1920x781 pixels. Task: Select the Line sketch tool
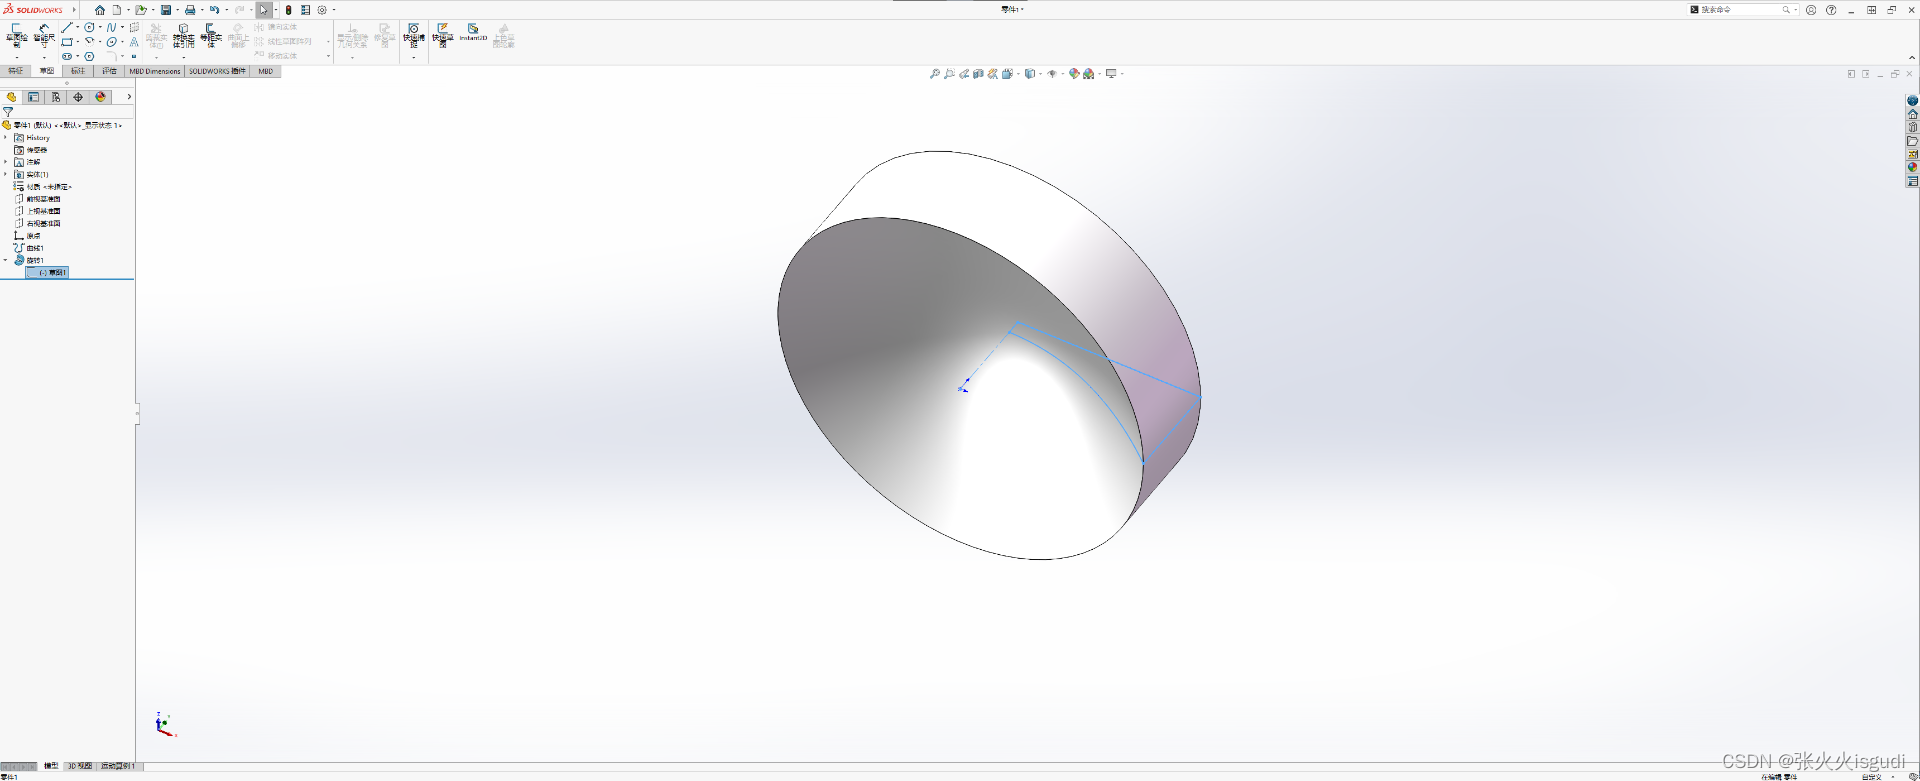click(x=67, y=27)
